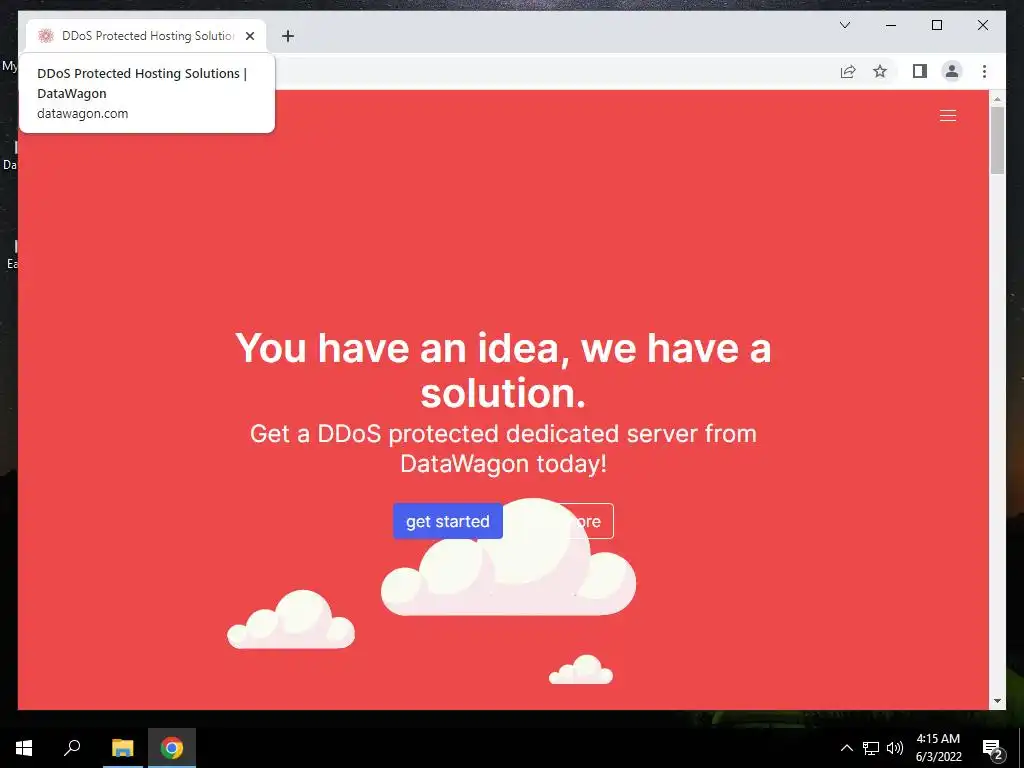Click the datawagon.com text in tab tooltip
This screenshot has height=768, width=1024.
[82, 114]
